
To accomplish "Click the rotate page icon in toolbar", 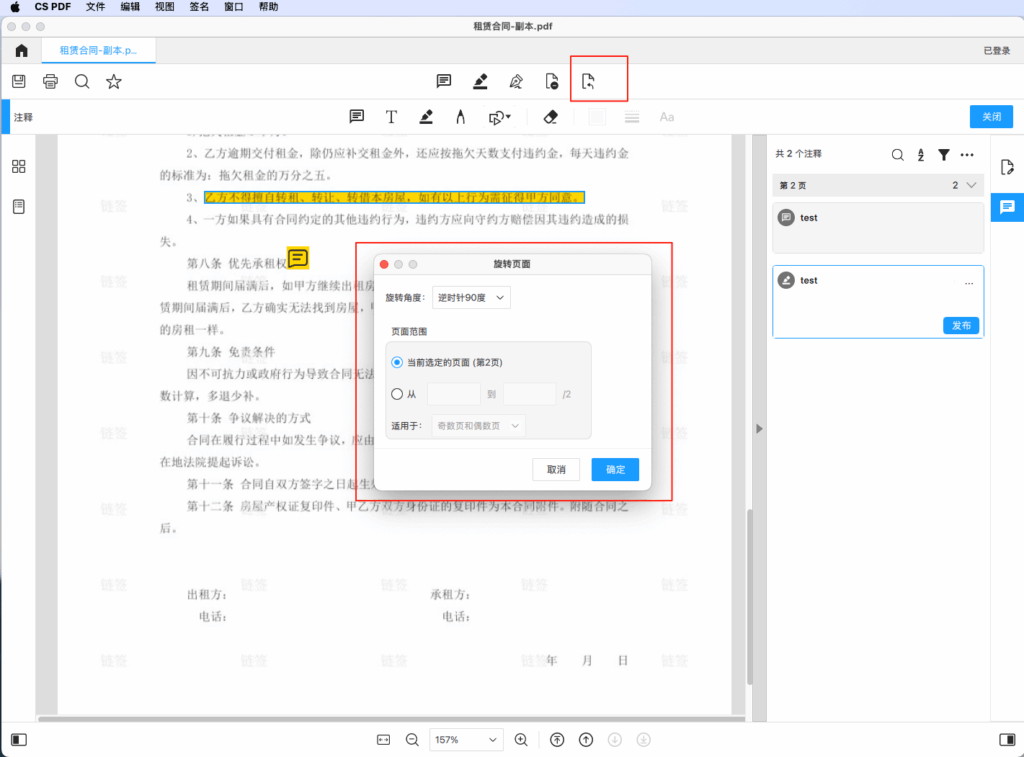I will click(588, 81).
